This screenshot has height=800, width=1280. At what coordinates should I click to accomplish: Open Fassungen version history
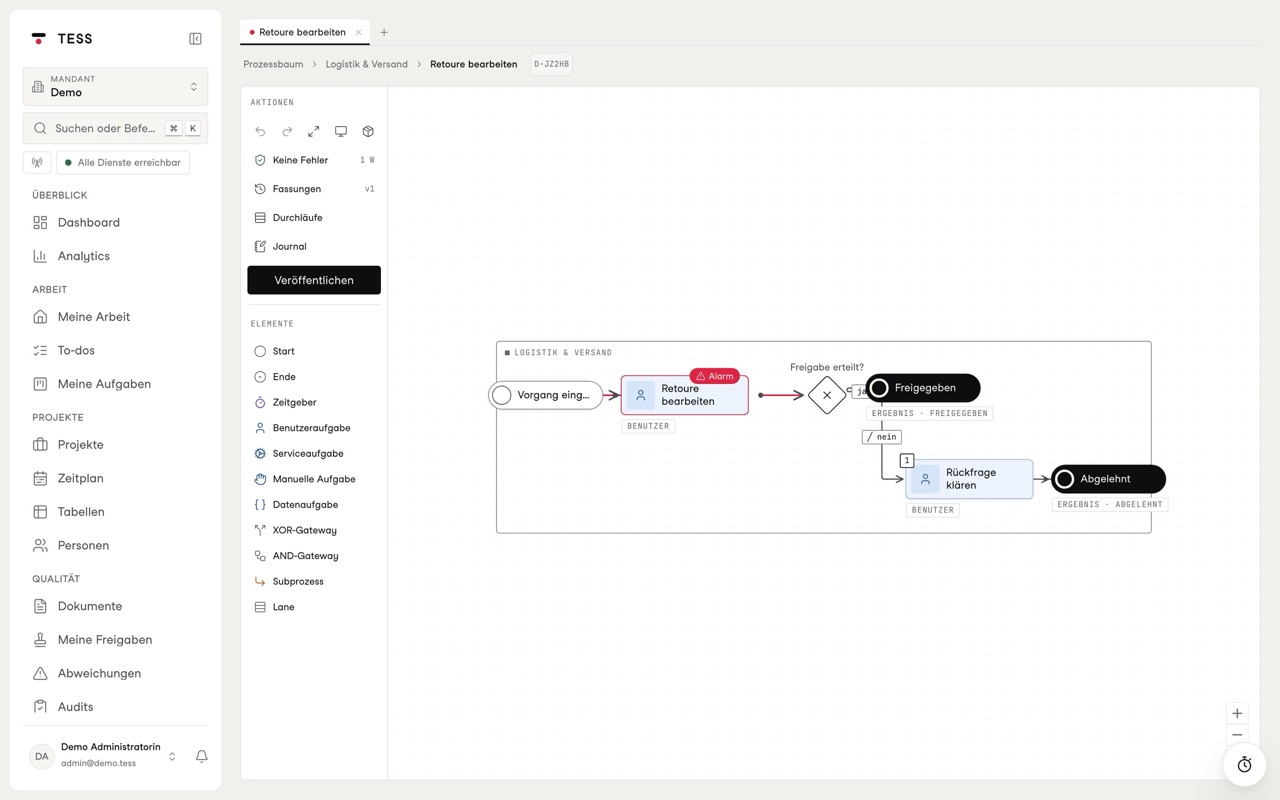[x=314, y=189]
